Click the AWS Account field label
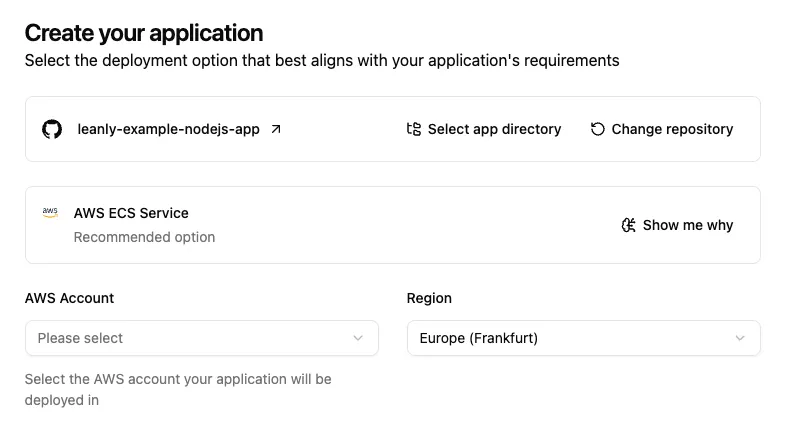This screenshot has height=438, width=786. click(x=69, y=298)
